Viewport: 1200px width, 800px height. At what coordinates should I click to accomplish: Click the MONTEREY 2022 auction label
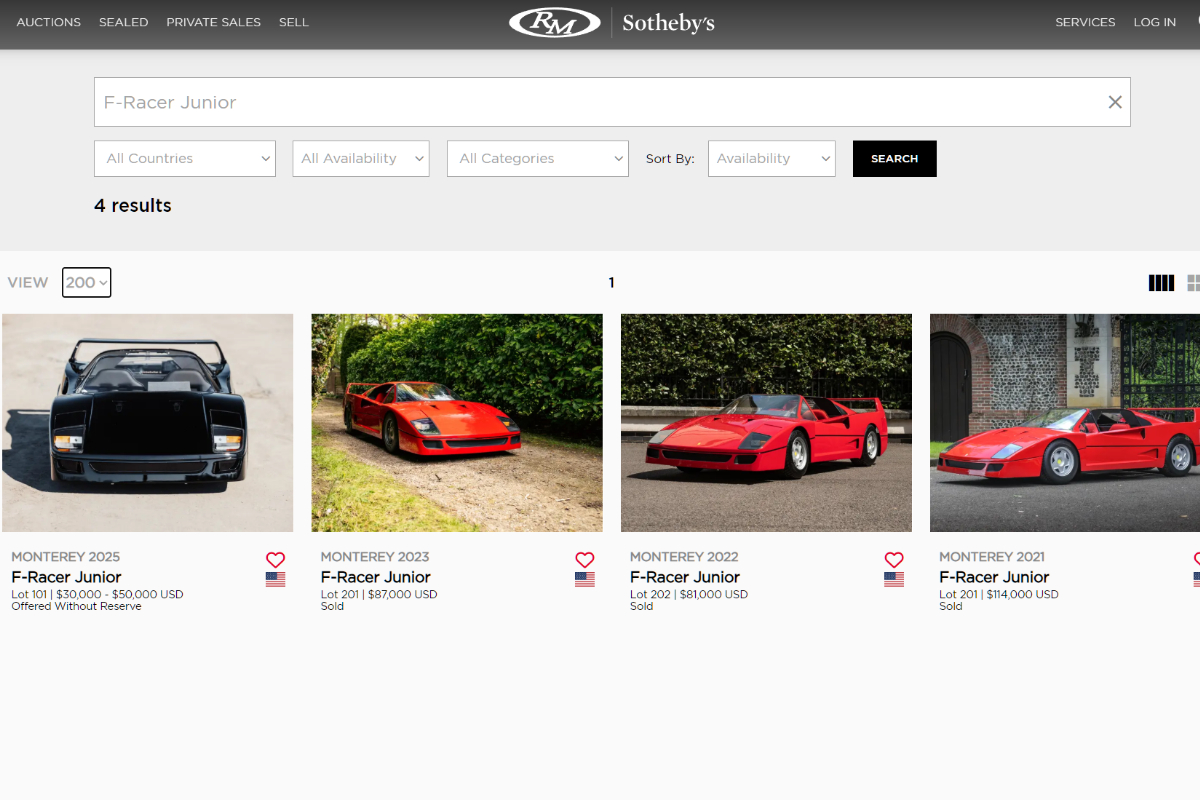(684, 557)
